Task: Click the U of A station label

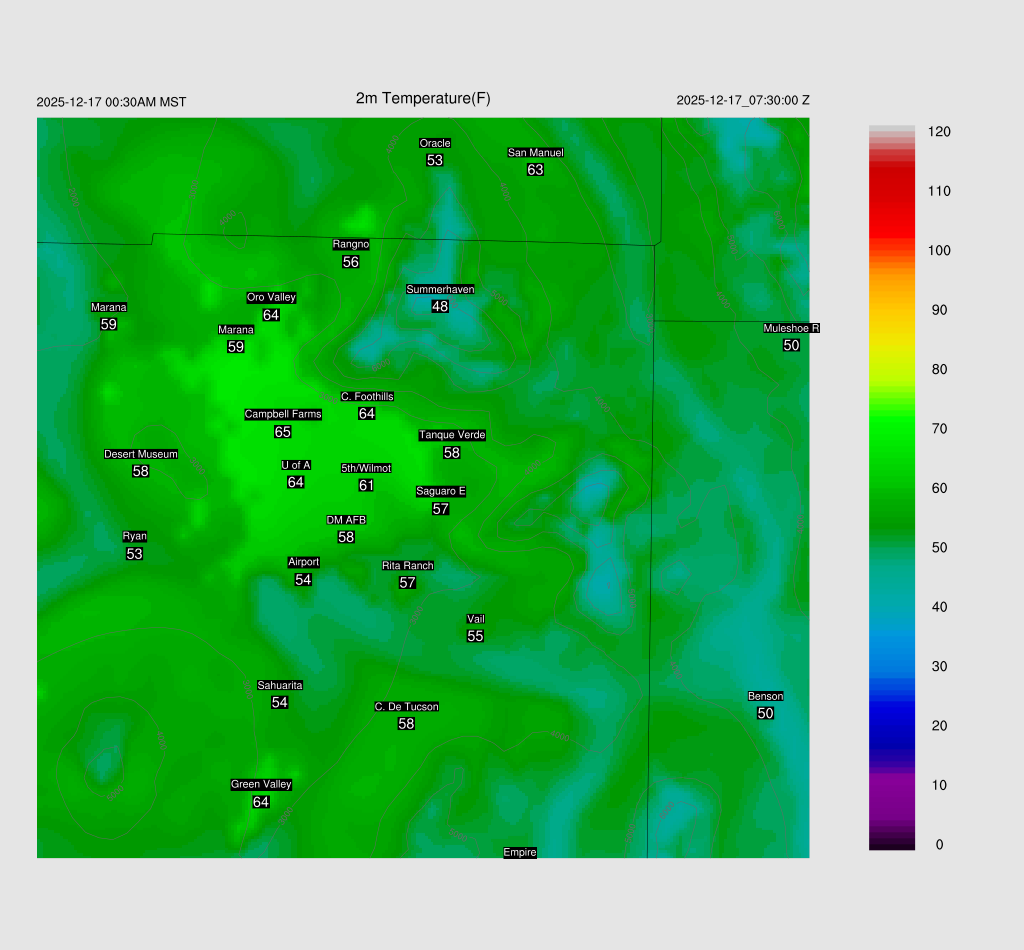Action: pyautogui.click(x=296, y=465)
